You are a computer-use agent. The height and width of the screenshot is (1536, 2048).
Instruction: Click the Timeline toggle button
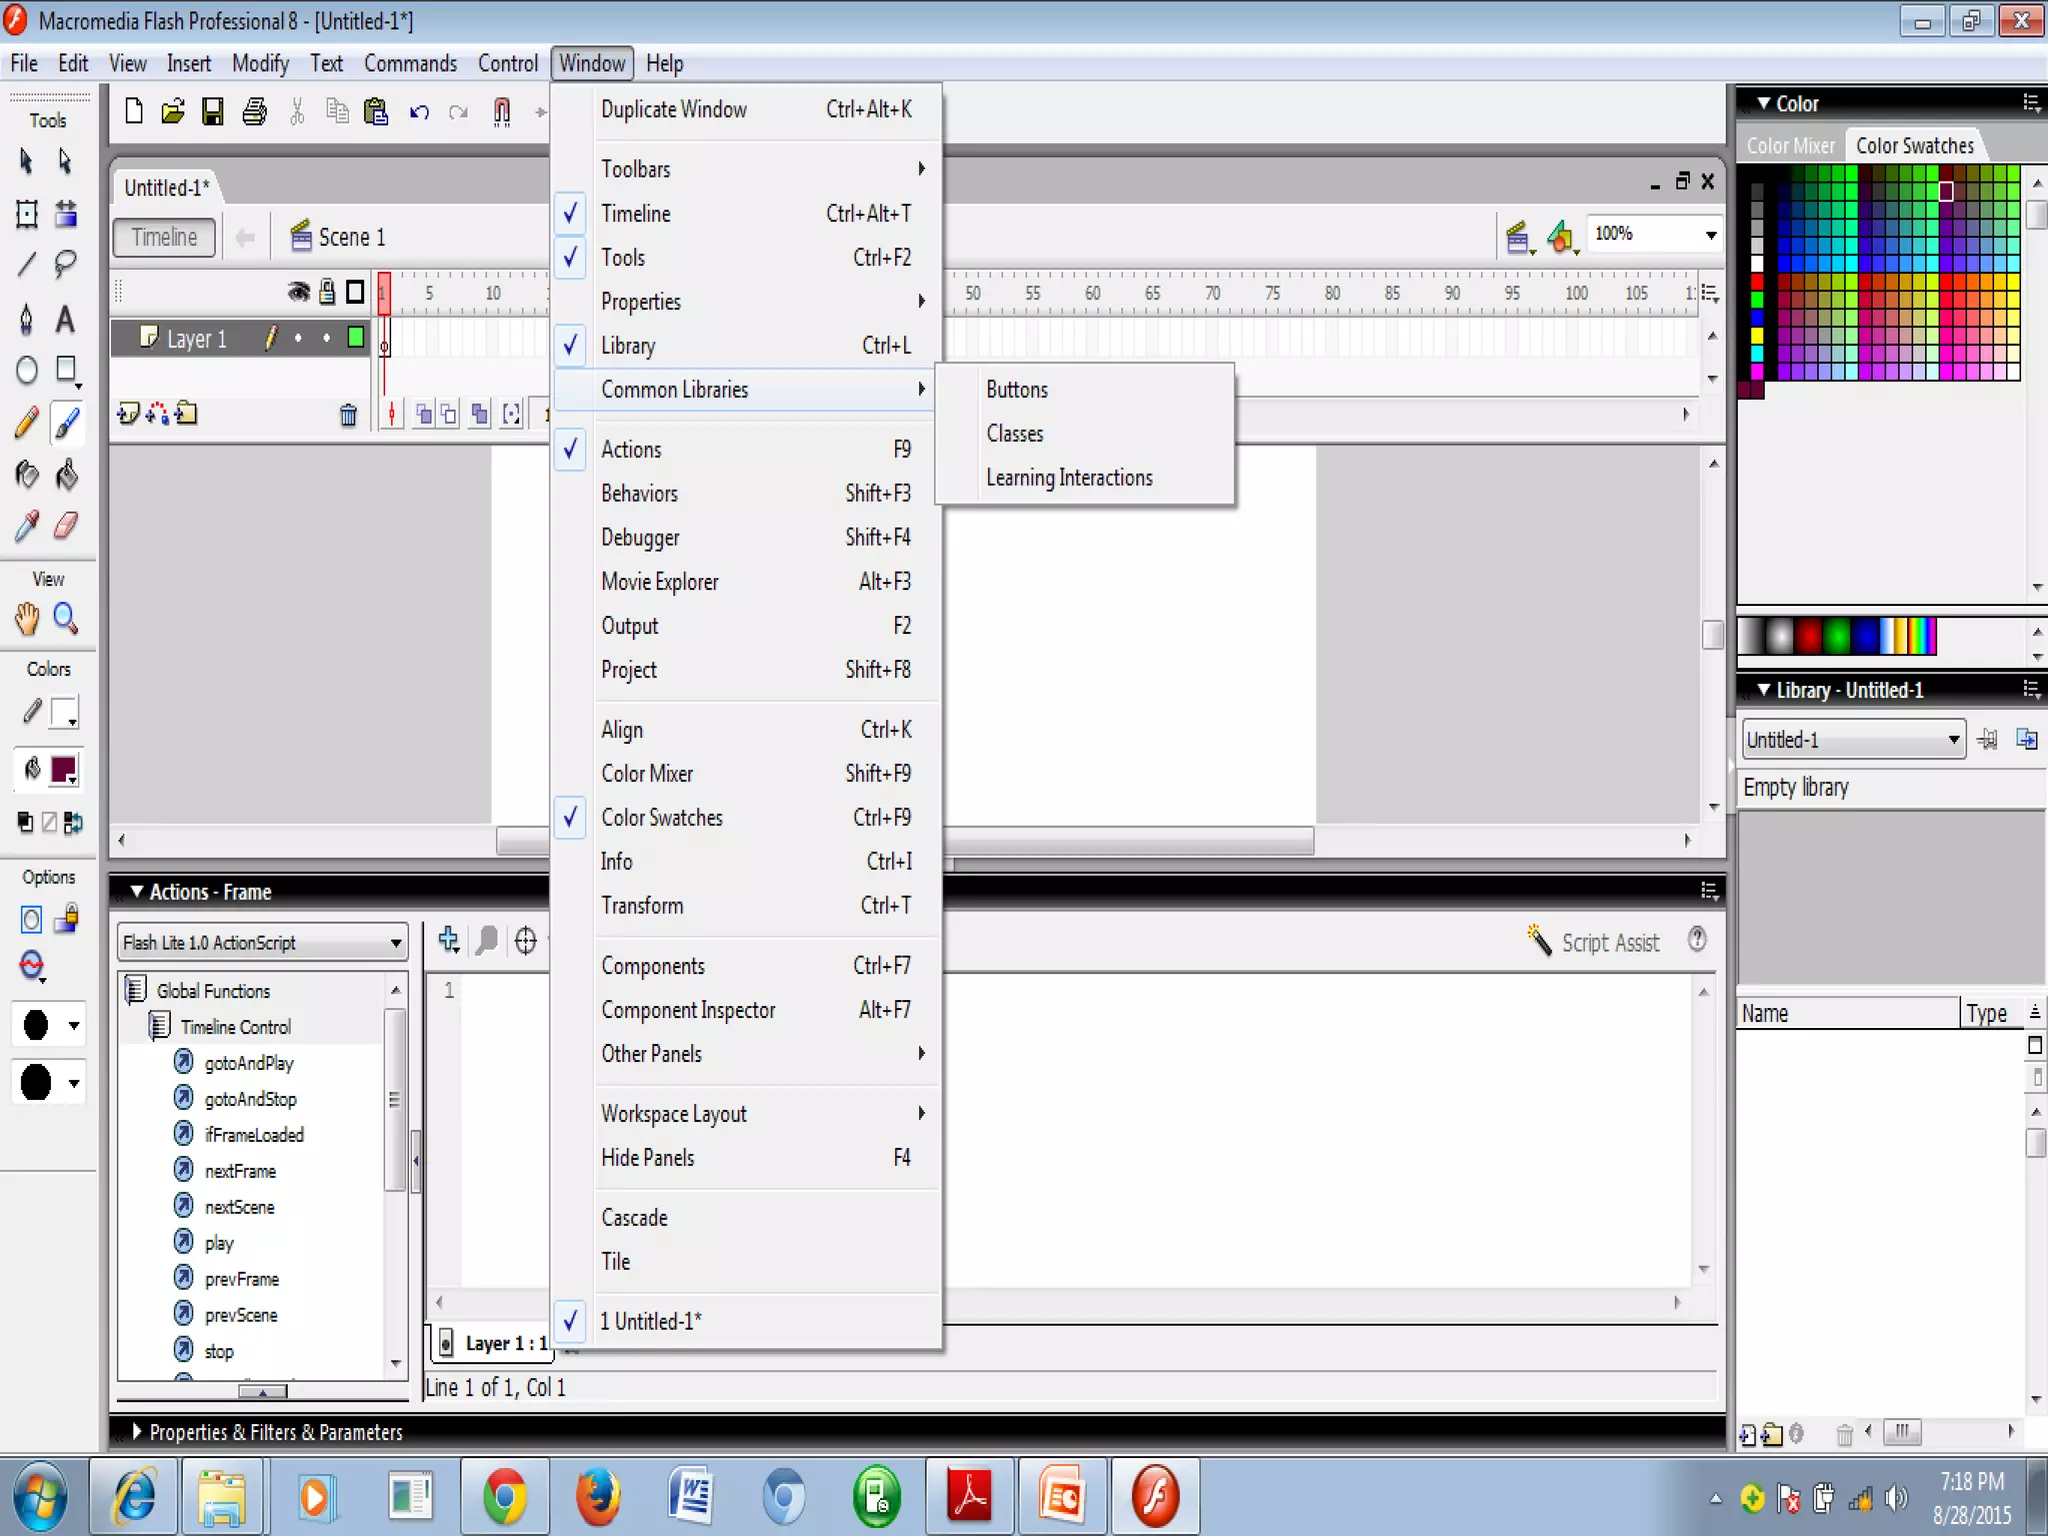(164, 237)
